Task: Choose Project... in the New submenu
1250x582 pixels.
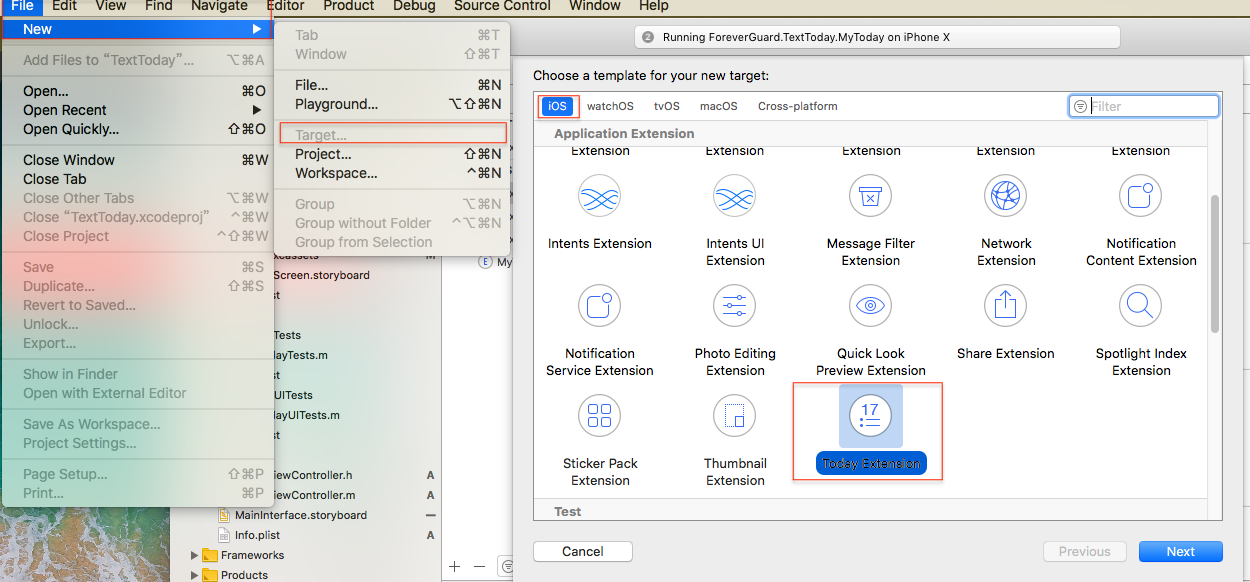Action: point(392,154)
